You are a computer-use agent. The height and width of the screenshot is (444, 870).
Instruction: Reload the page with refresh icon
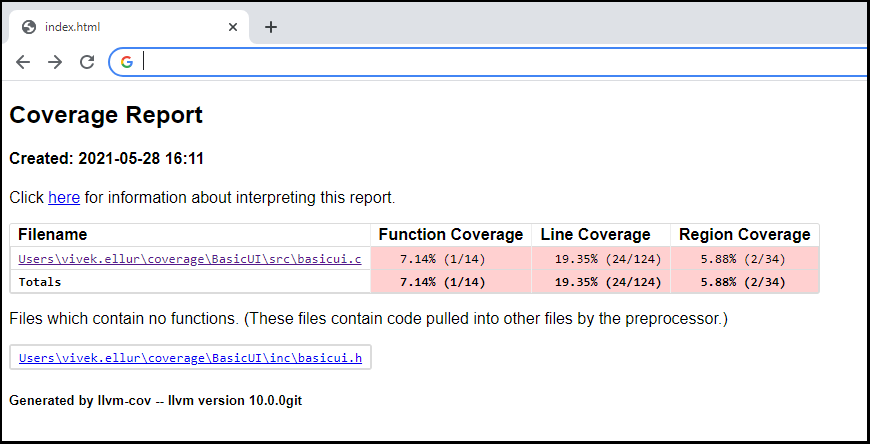click(x=87, y=62)
